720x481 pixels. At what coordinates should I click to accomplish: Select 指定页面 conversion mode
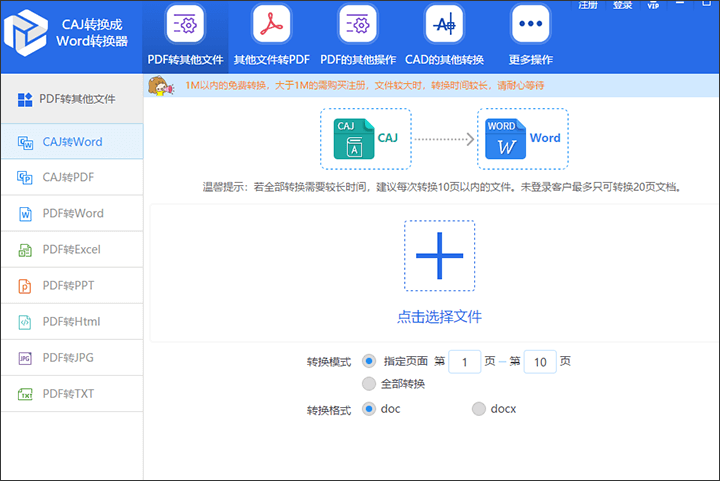[369, 361]
